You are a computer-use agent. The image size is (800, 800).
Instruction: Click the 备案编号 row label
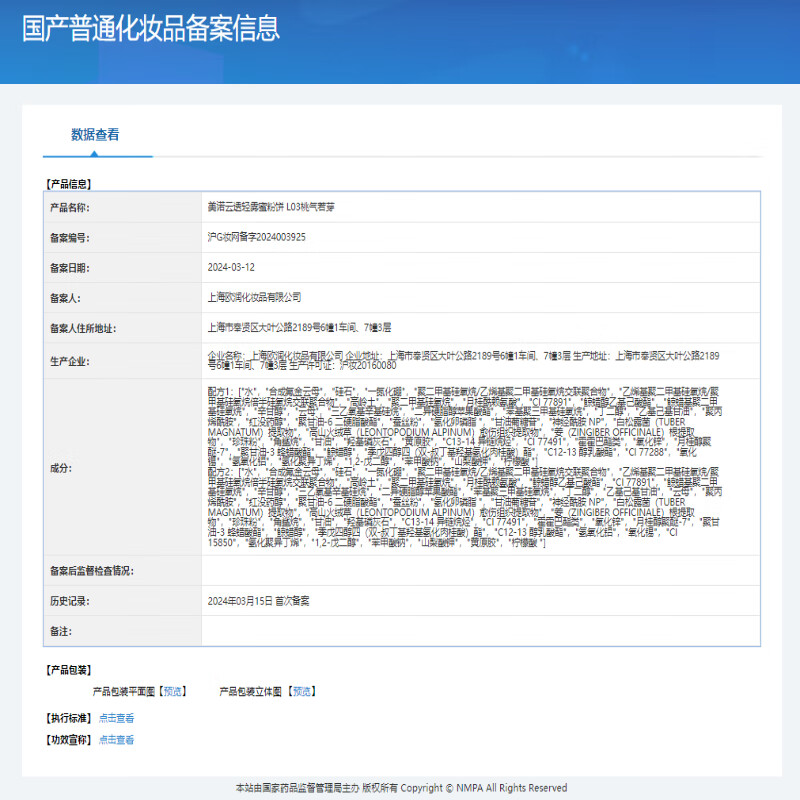tap(69, 238)
